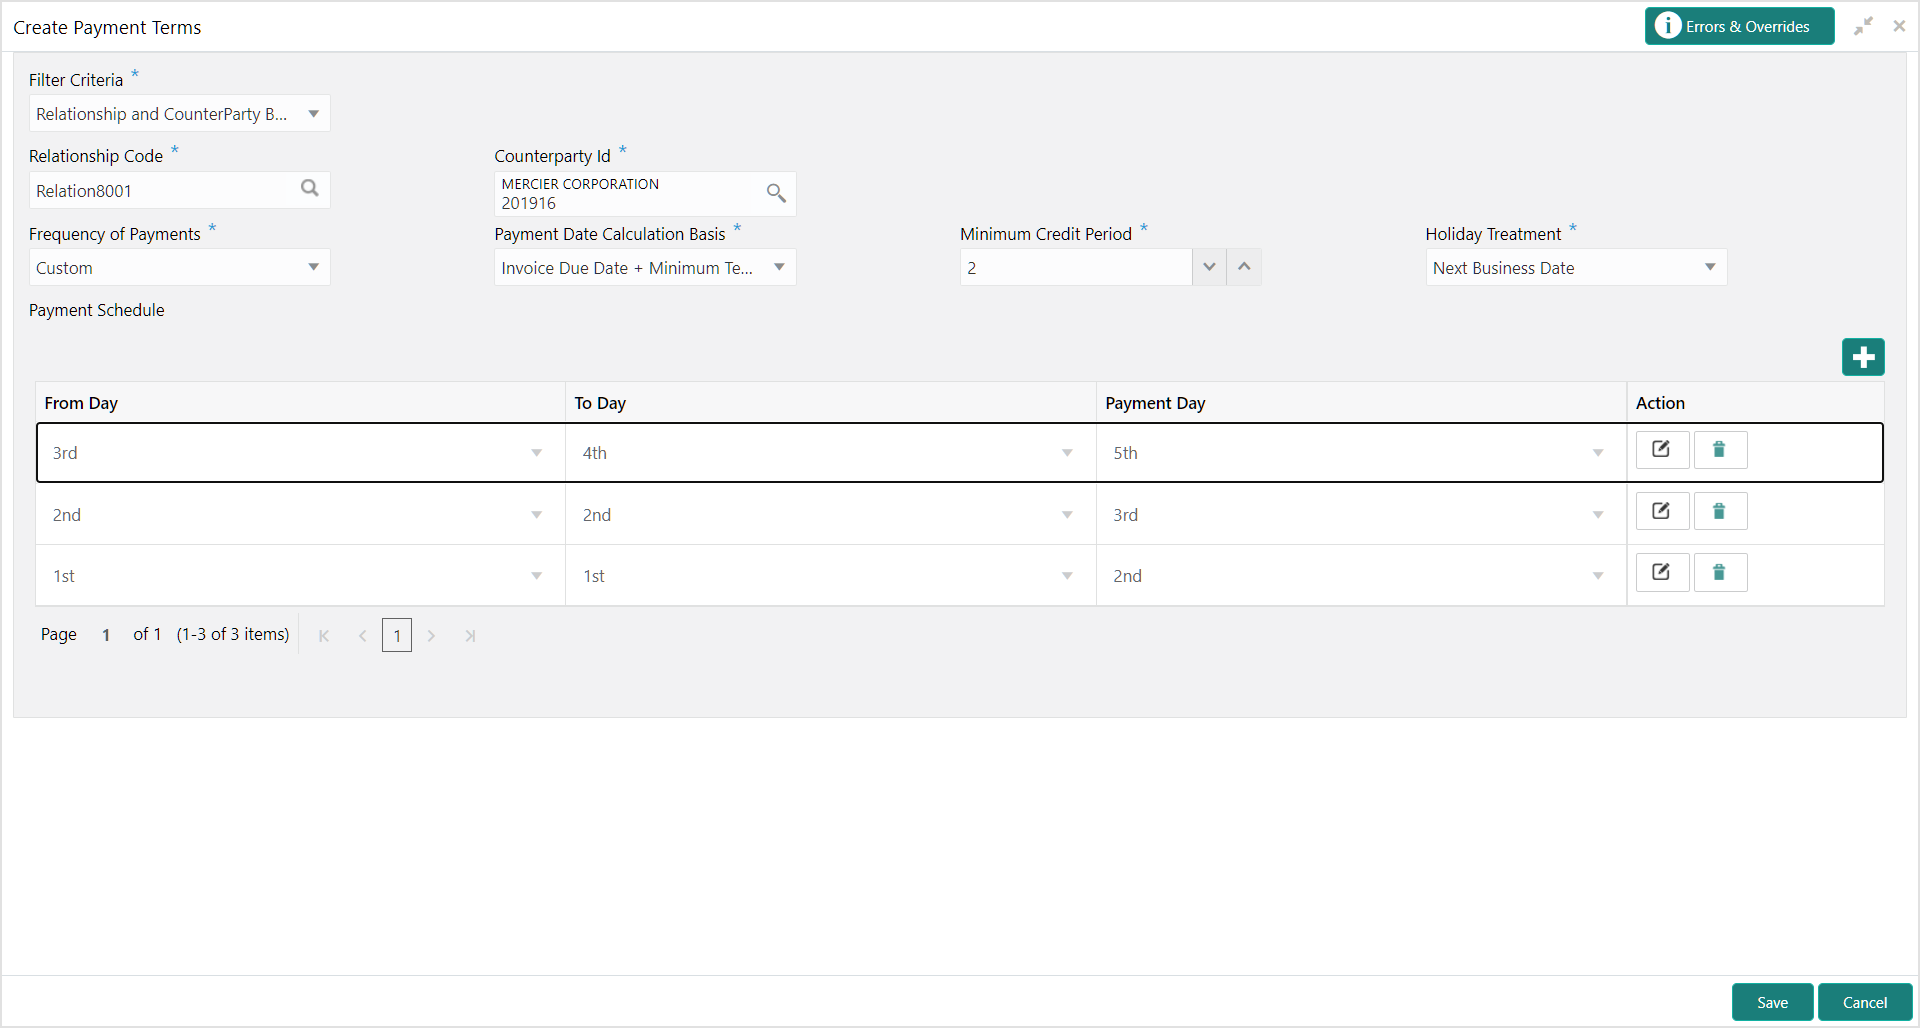1920x1028 pixels.
Task: Click the Relationship Code search magnifier icon
Action: click(x=310, y=188)
